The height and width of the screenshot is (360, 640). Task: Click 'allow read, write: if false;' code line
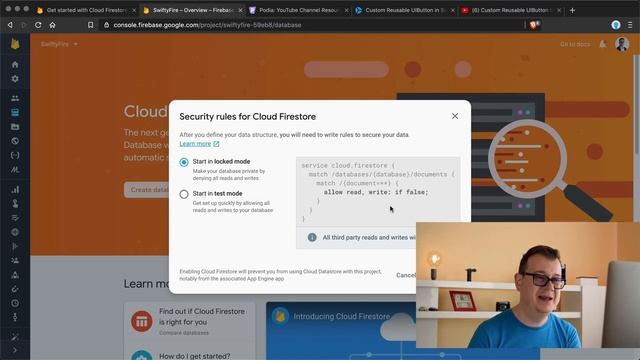point(376,192)
